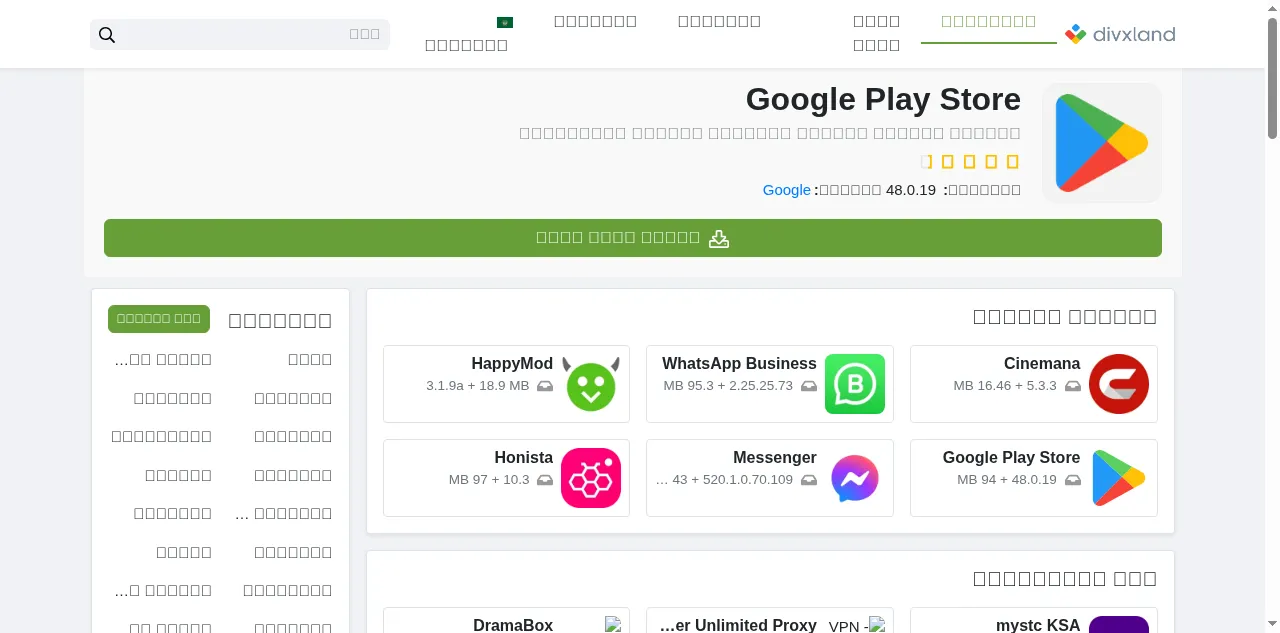Viewport: 1280px width, 633px height.
Task: Click the green flag icon in navigation
Action: [x=505, y=22]
